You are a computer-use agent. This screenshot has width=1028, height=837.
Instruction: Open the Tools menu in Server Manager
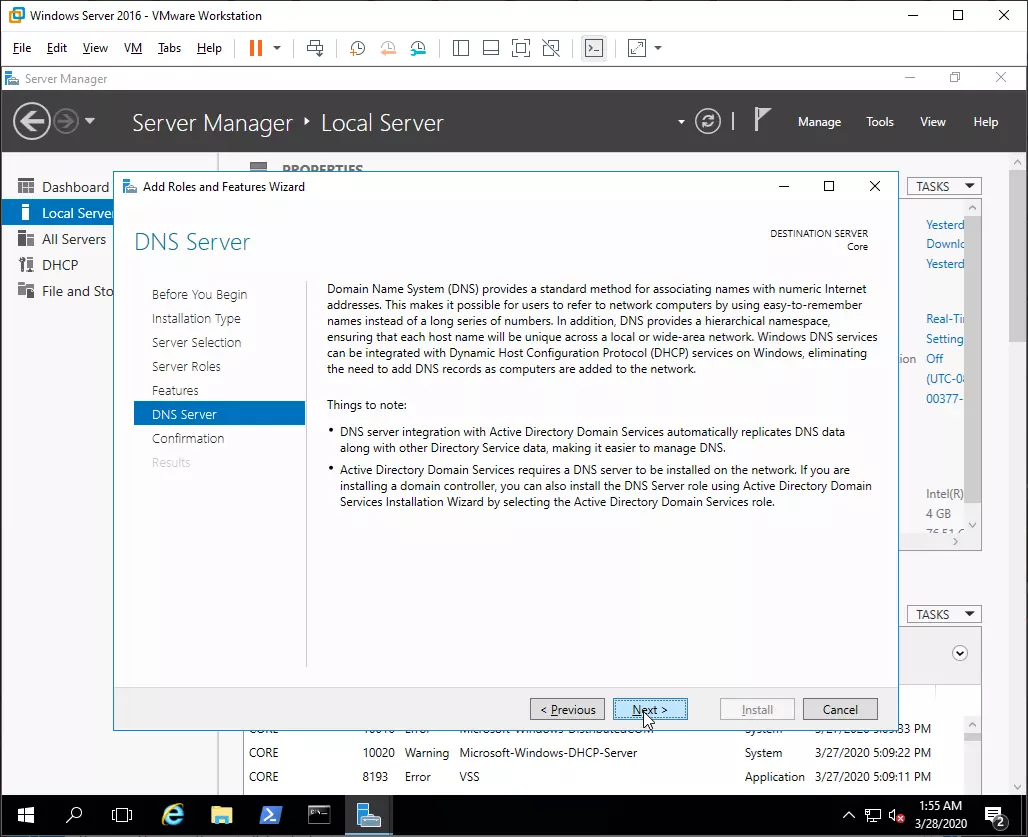coord(879,122)
